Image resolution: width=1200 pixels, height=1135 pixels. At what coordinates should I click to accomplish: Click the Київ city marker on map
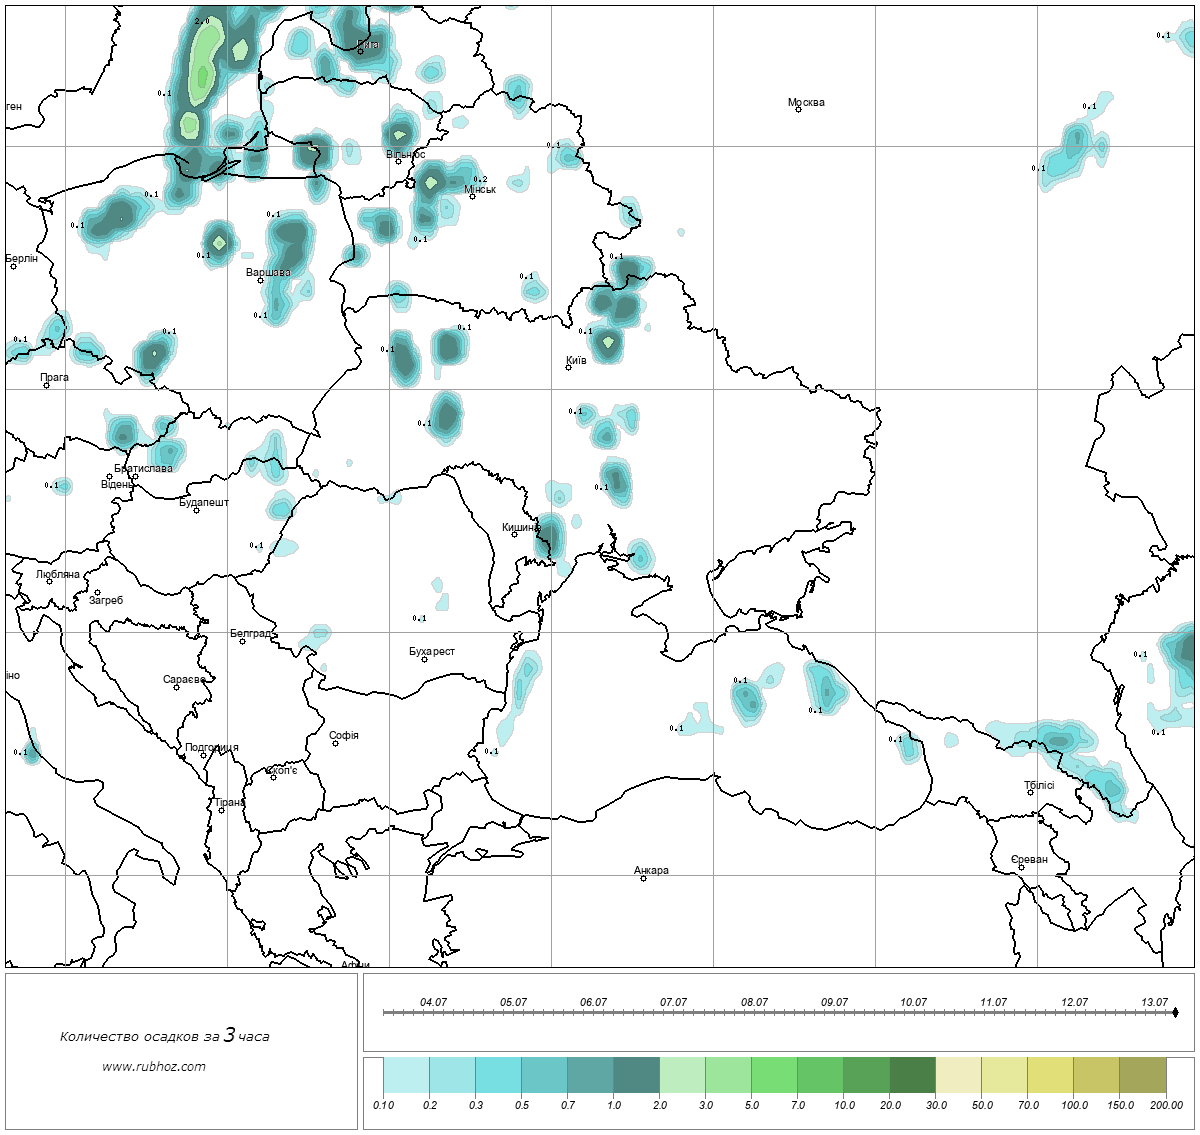(x=569, y=367)
